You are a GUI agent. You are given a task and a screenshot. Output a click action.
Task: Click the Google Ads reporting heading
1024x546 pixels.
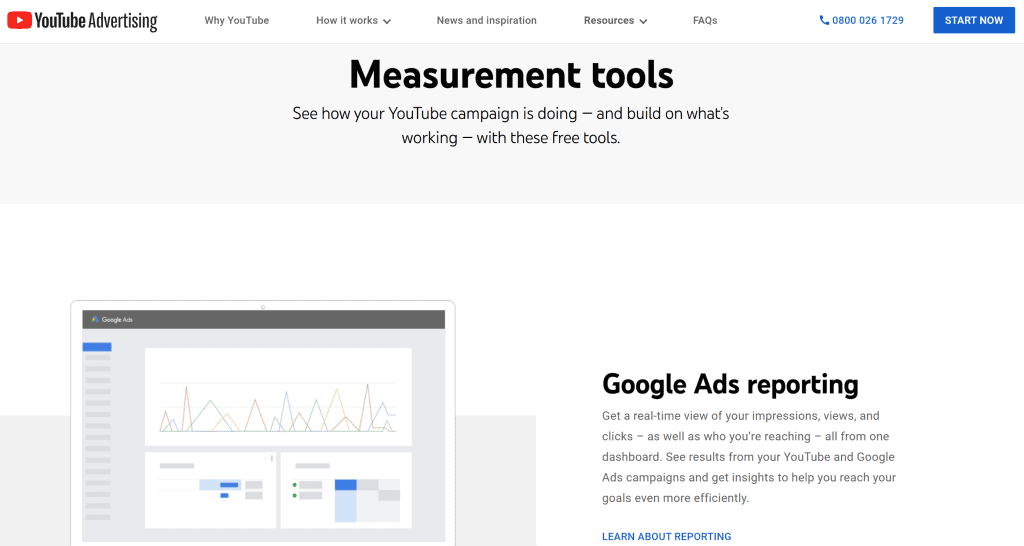[x=730, y=385]
